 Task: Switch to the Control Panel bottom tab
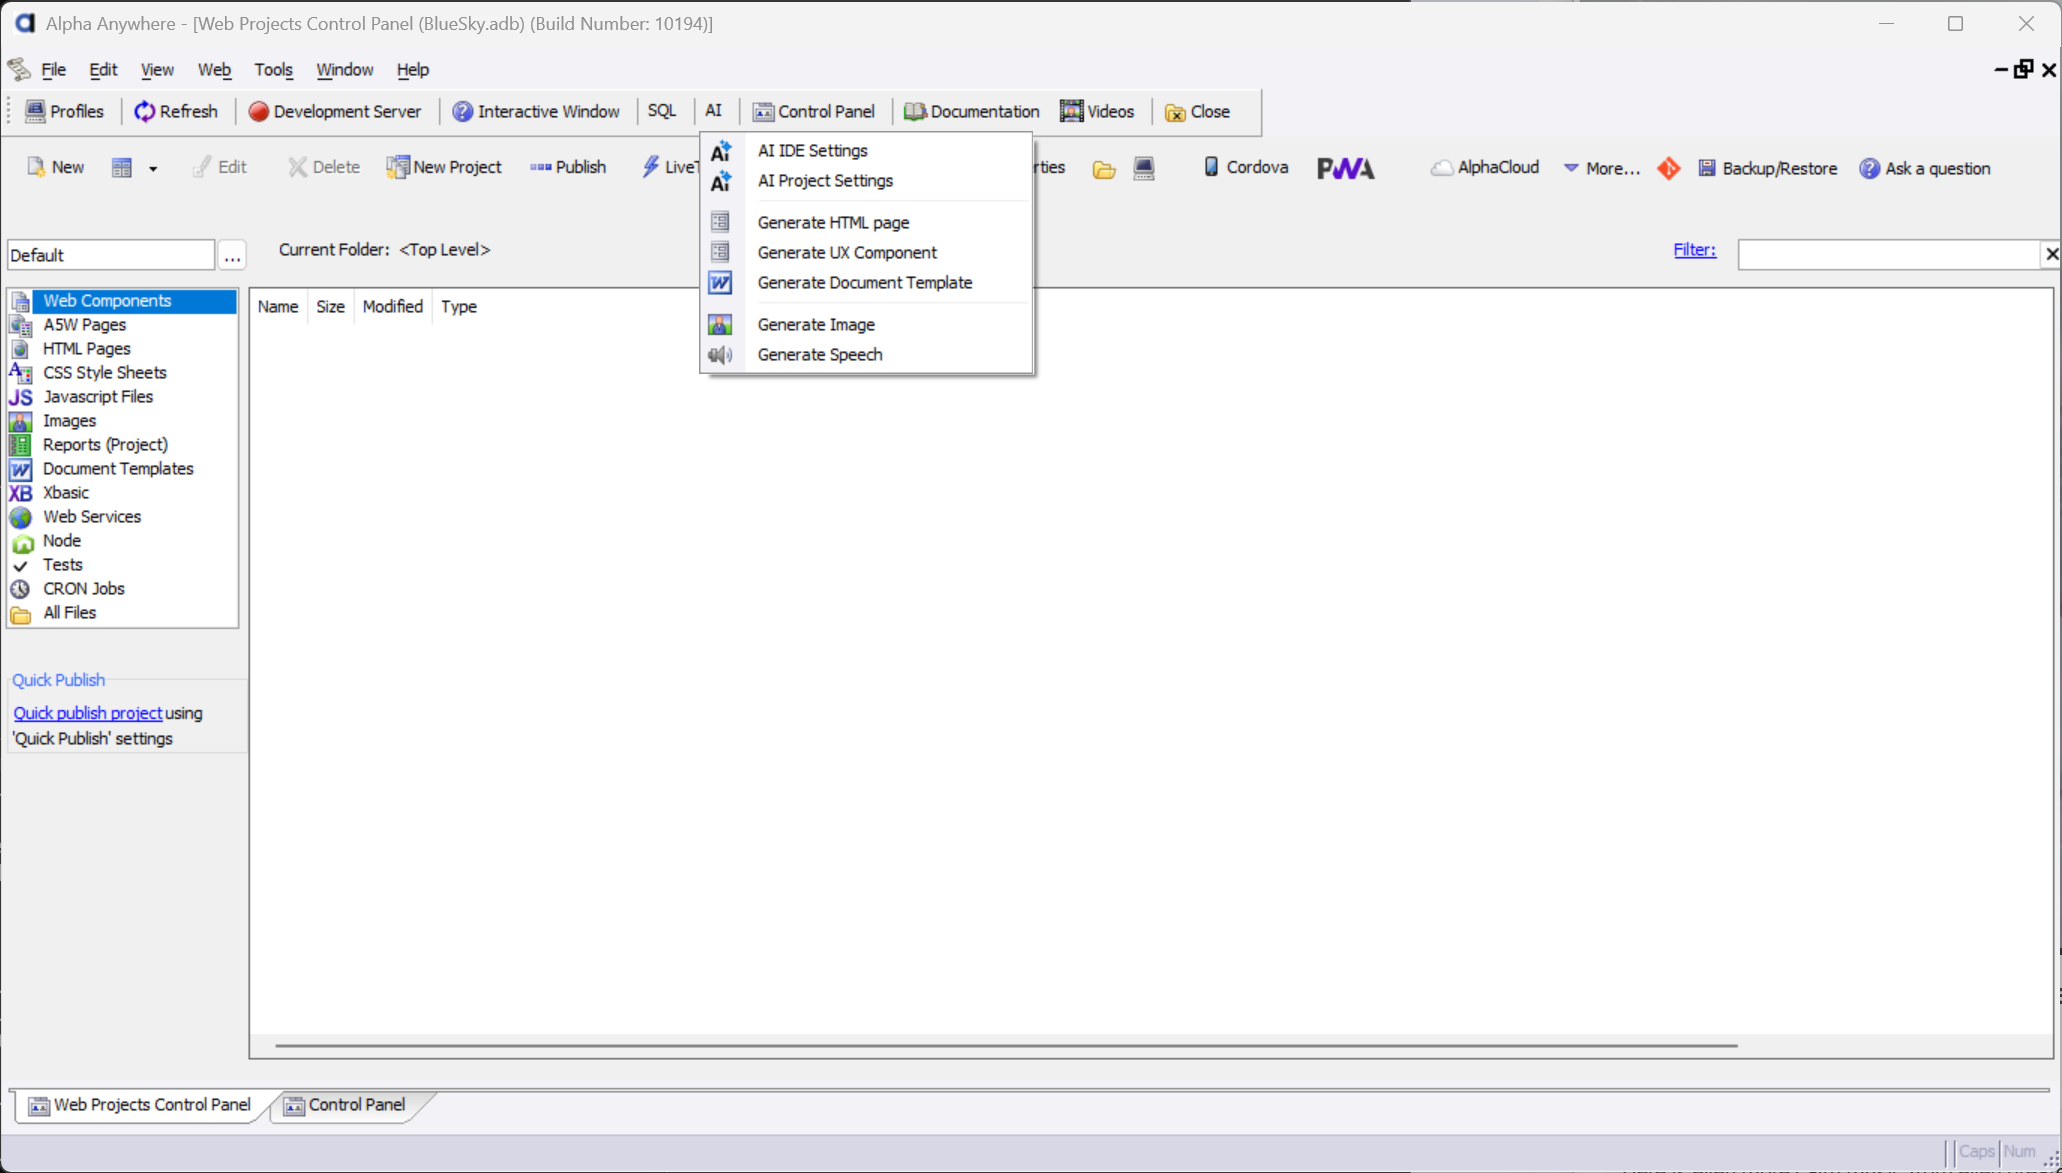(x=346, y=1105)
